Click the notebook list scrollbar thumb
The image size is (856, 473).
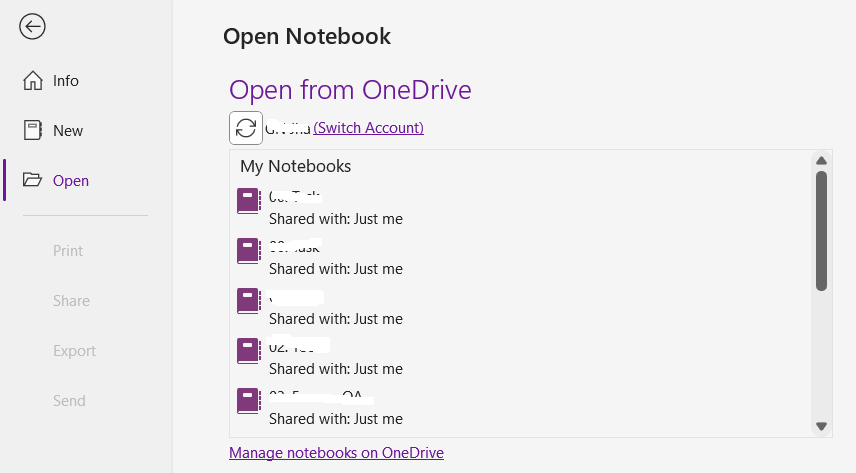821,231
